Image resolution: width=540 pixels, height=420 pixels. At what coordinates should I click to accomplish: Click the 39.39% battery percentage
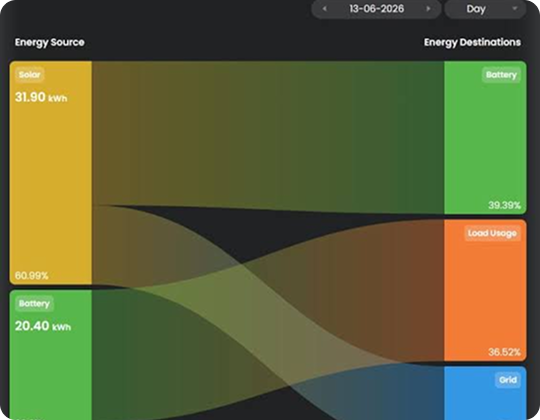pyautogui.click(x=504, y=205)
